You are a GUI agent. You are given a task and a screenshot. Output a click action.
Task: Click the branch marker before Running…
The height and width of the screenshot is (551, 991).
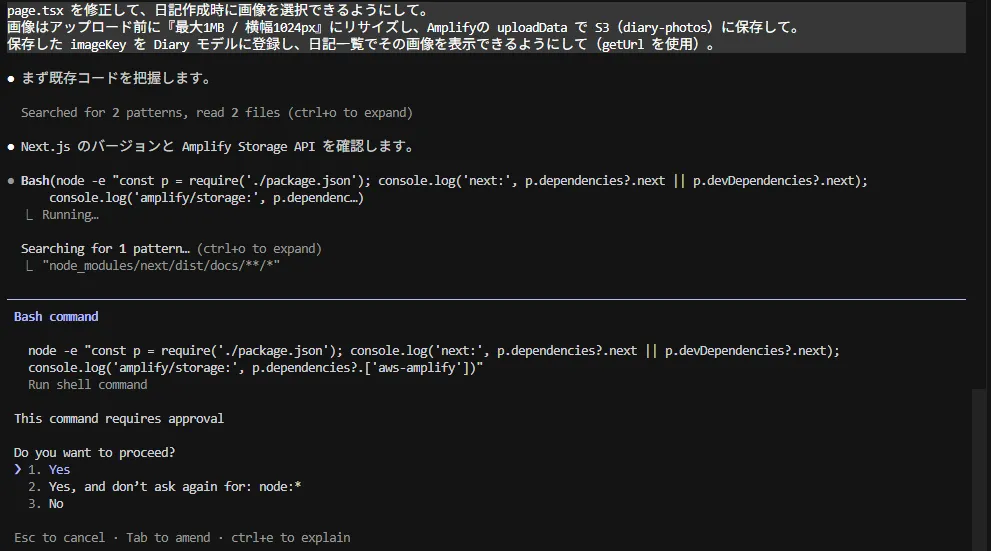[31, 215]
